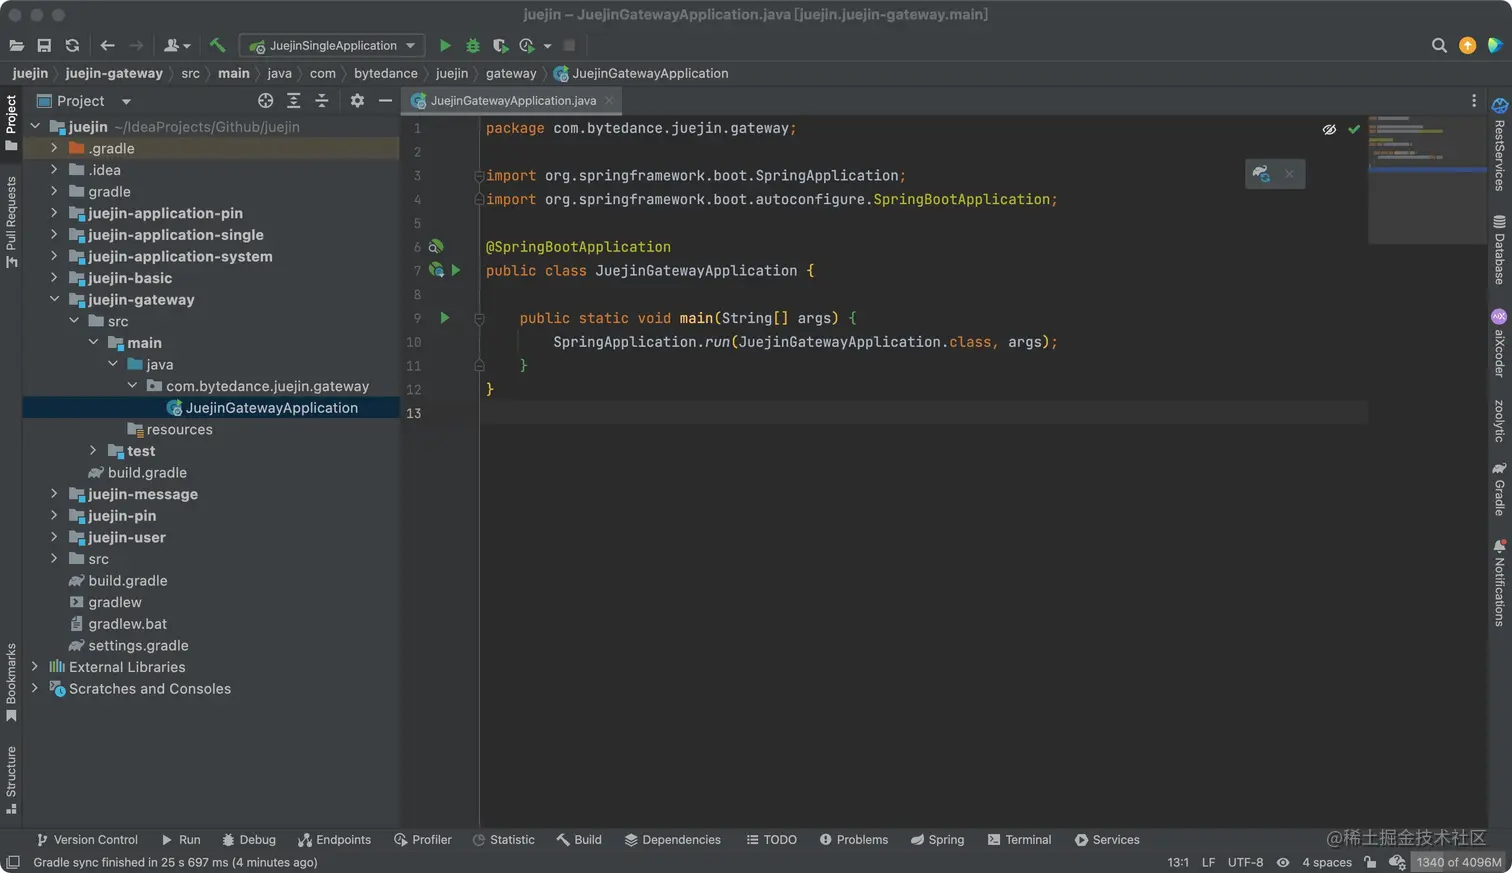Click the code minimap preview on the right
Image resolution: width=1512 pixels, height=873 pixels.
coord(1426,180)
